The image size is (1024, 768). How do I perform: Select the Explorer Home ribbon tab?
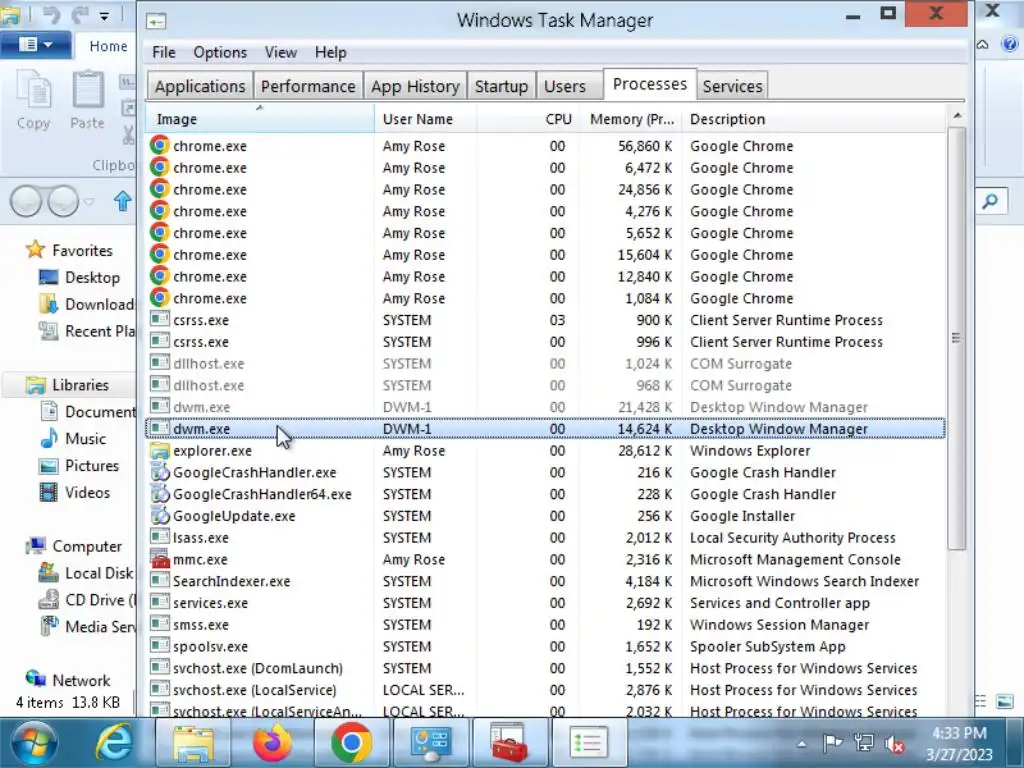pos(108,46)
